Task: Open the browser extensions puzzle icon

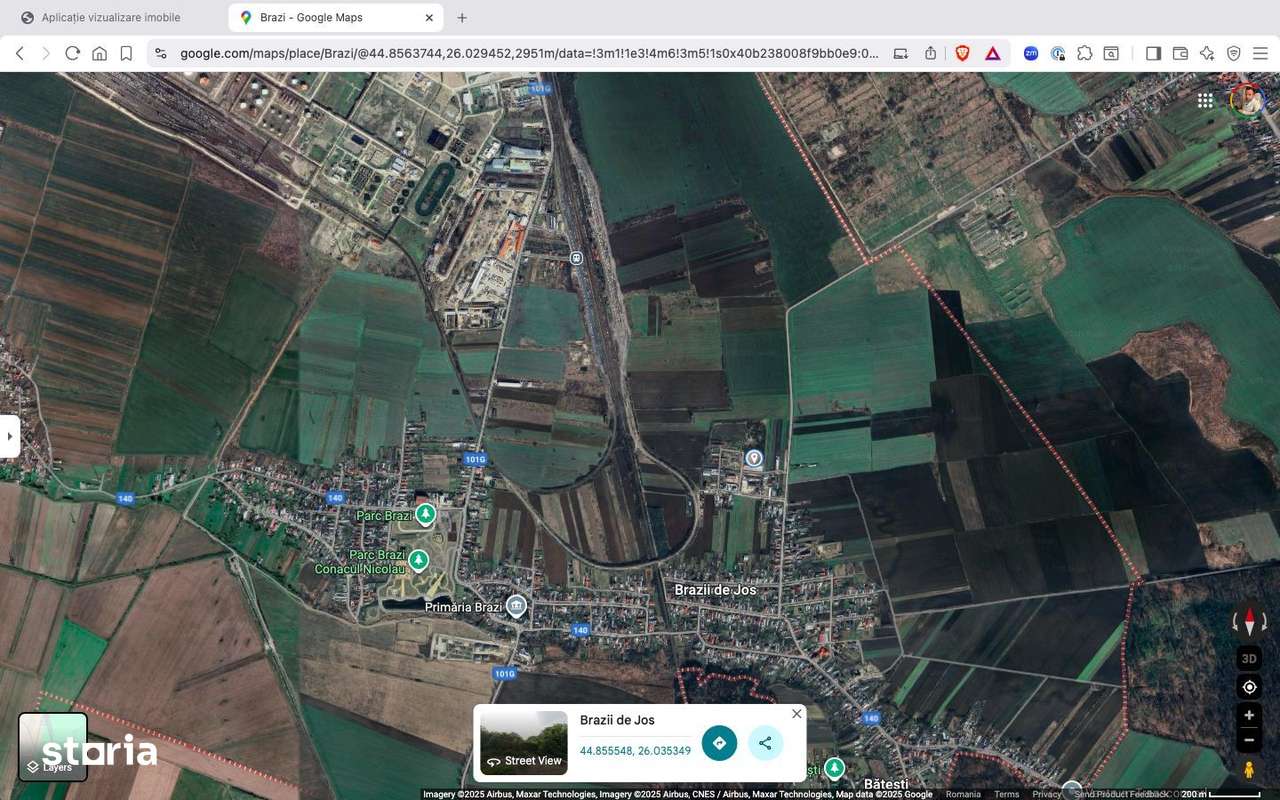Action: [x=1083, y=53]
